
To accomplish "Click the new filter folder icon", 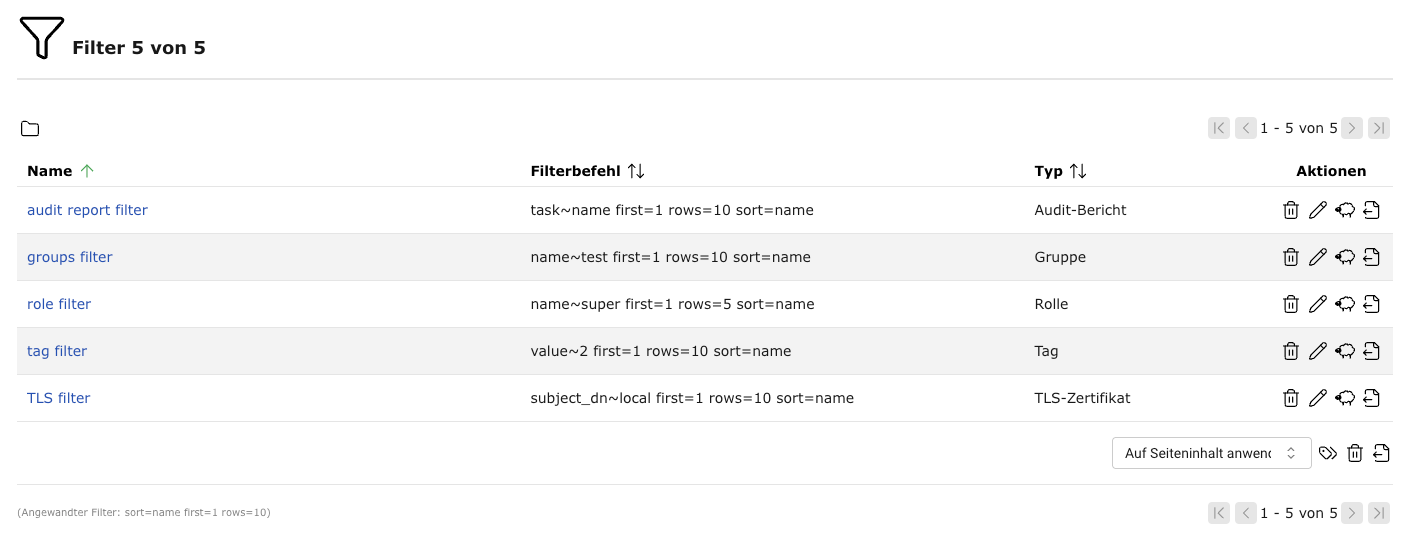I will coord(30,129).
